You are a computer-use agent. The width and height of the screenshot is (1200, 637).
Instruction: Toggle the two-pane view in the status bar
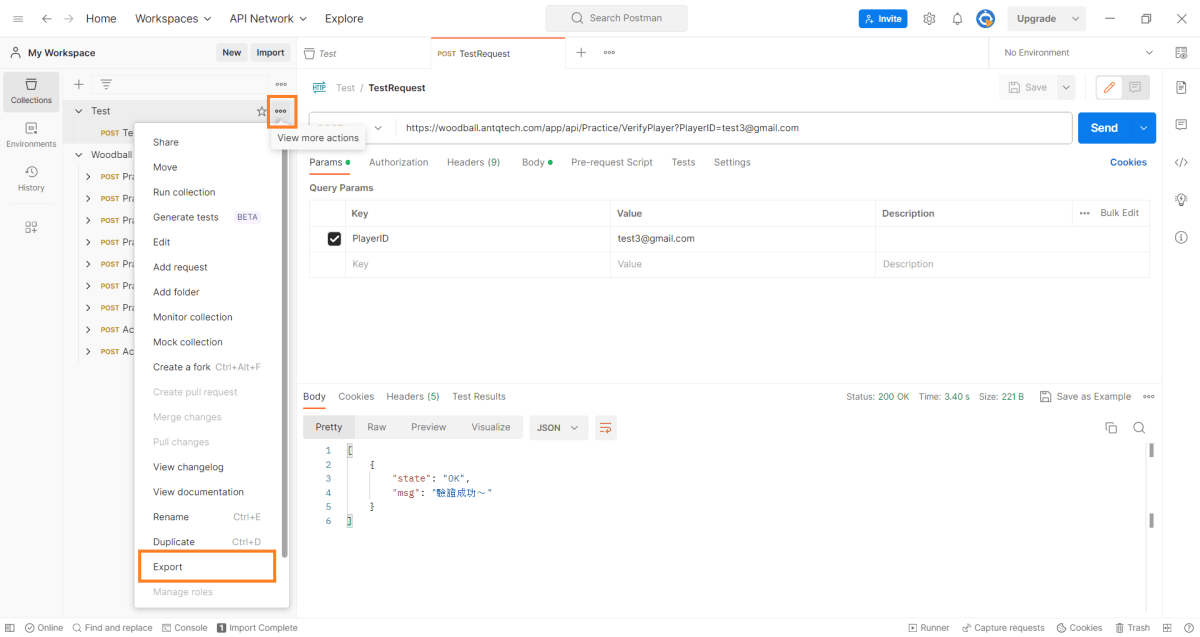point(1166,628)
